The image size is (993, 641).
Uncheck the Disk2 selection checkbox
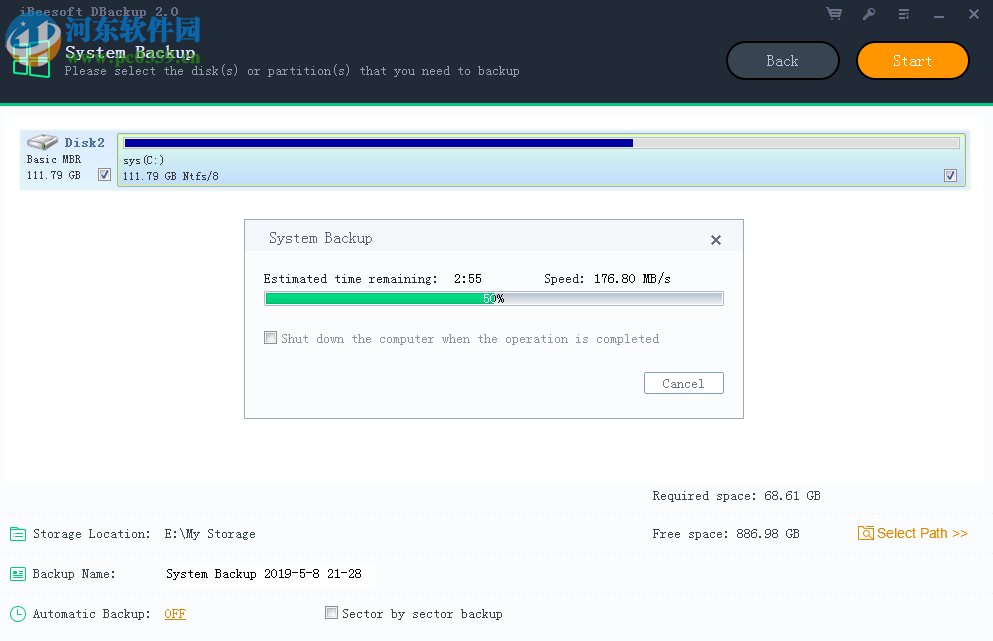(x=104, y=173)
